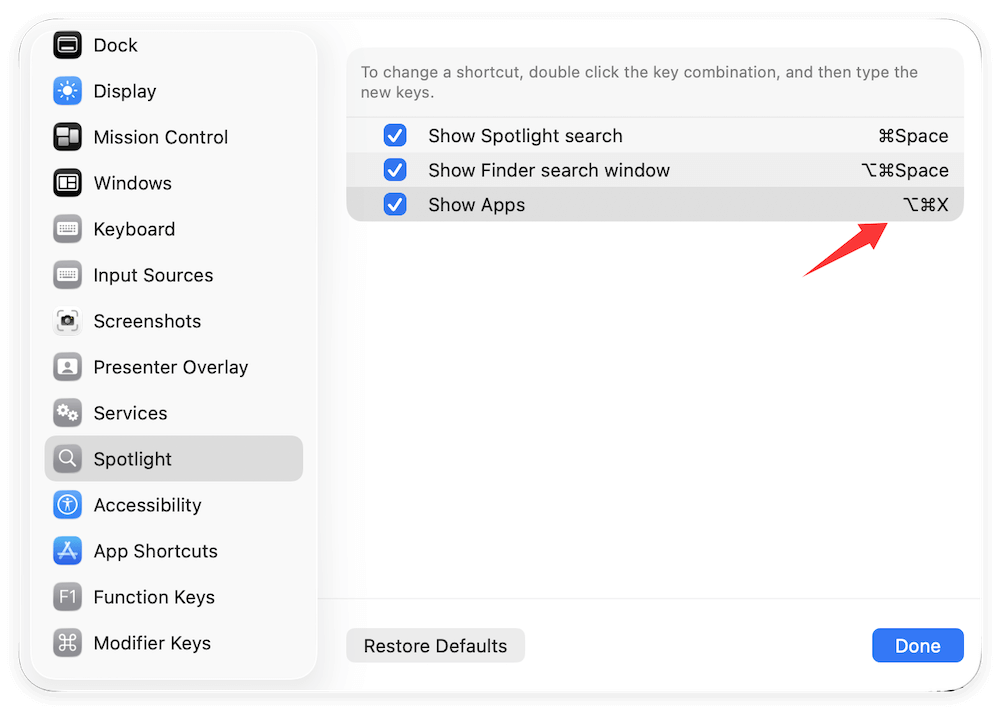Open the Mission Control settings icon

[x=66, y=137]
